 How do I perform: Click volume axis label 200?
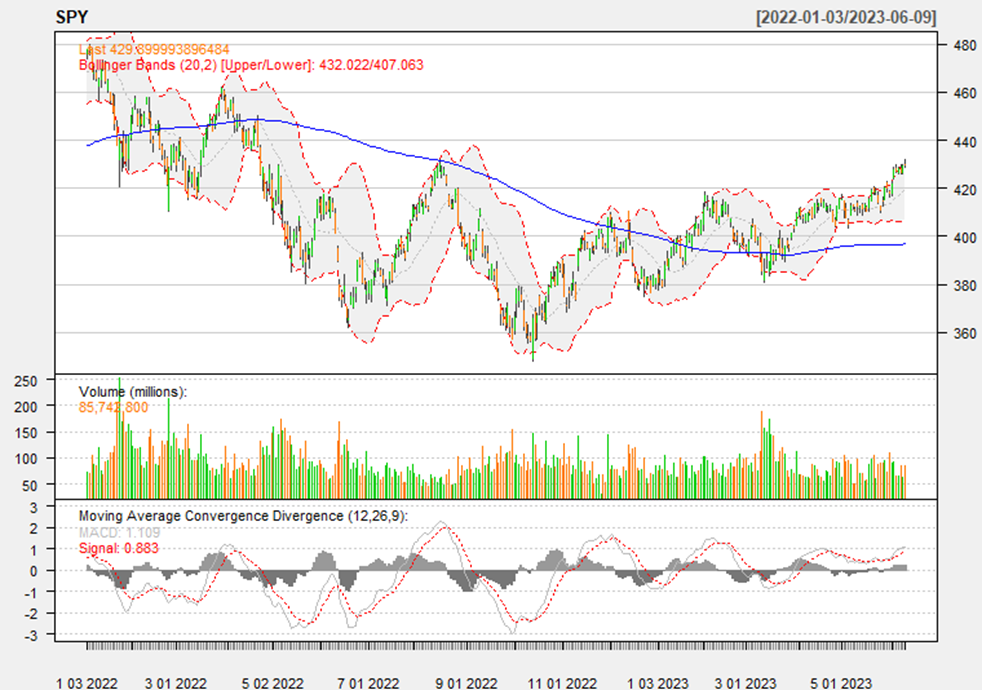click(x=26, y=407)
